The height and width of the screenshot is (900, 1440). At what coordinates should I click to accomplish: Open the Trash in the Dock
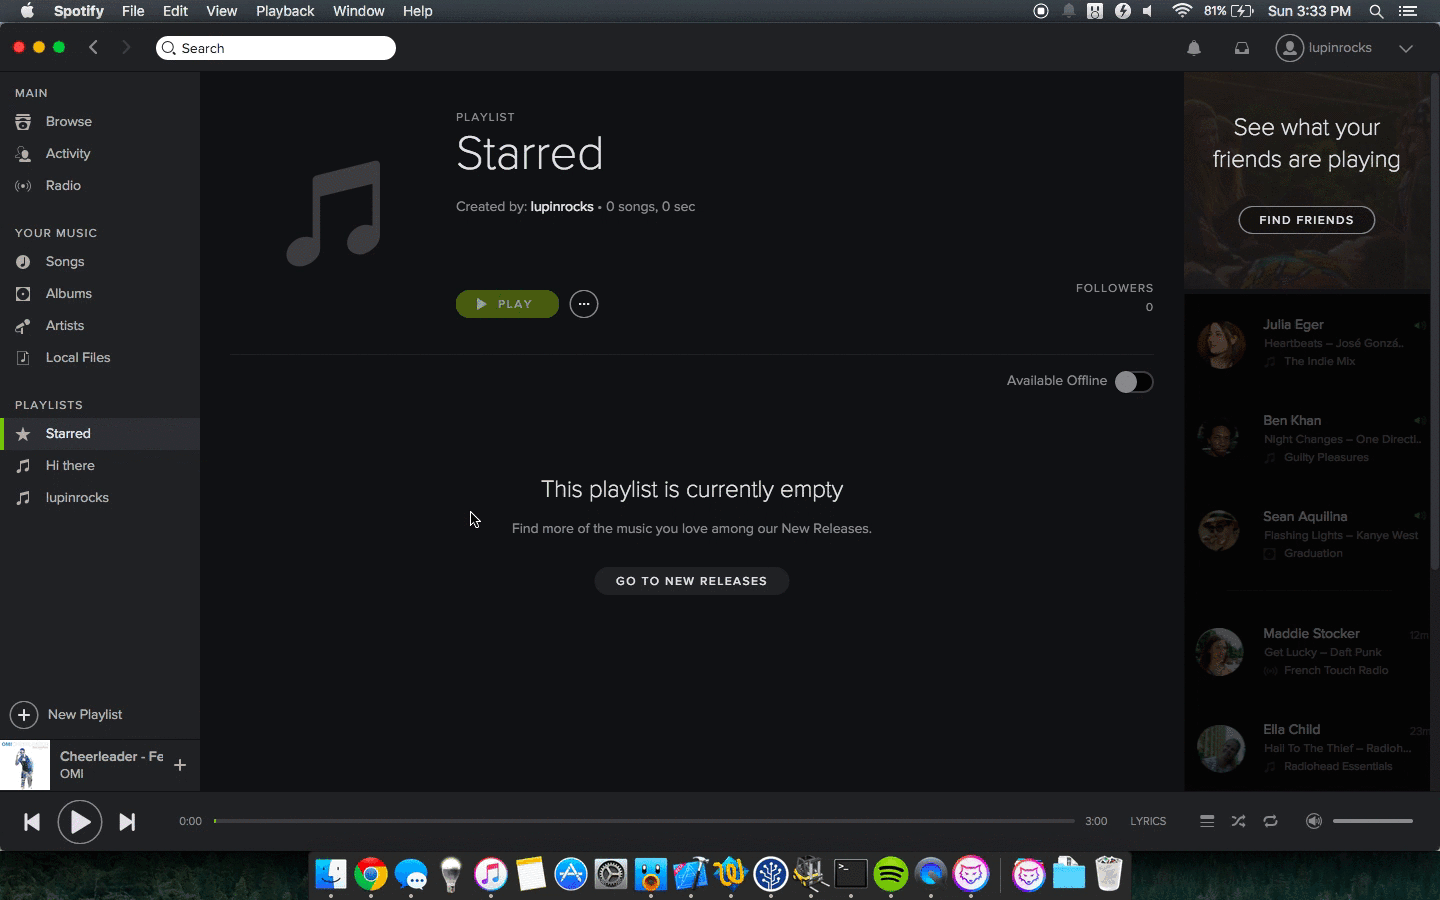1109,874
